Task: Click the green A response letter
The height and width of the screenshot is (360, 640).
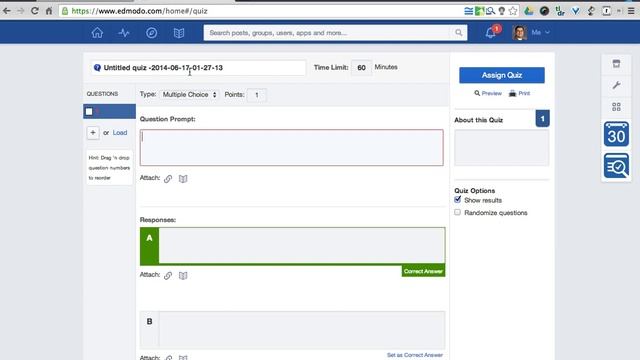Action: [149, 238]
